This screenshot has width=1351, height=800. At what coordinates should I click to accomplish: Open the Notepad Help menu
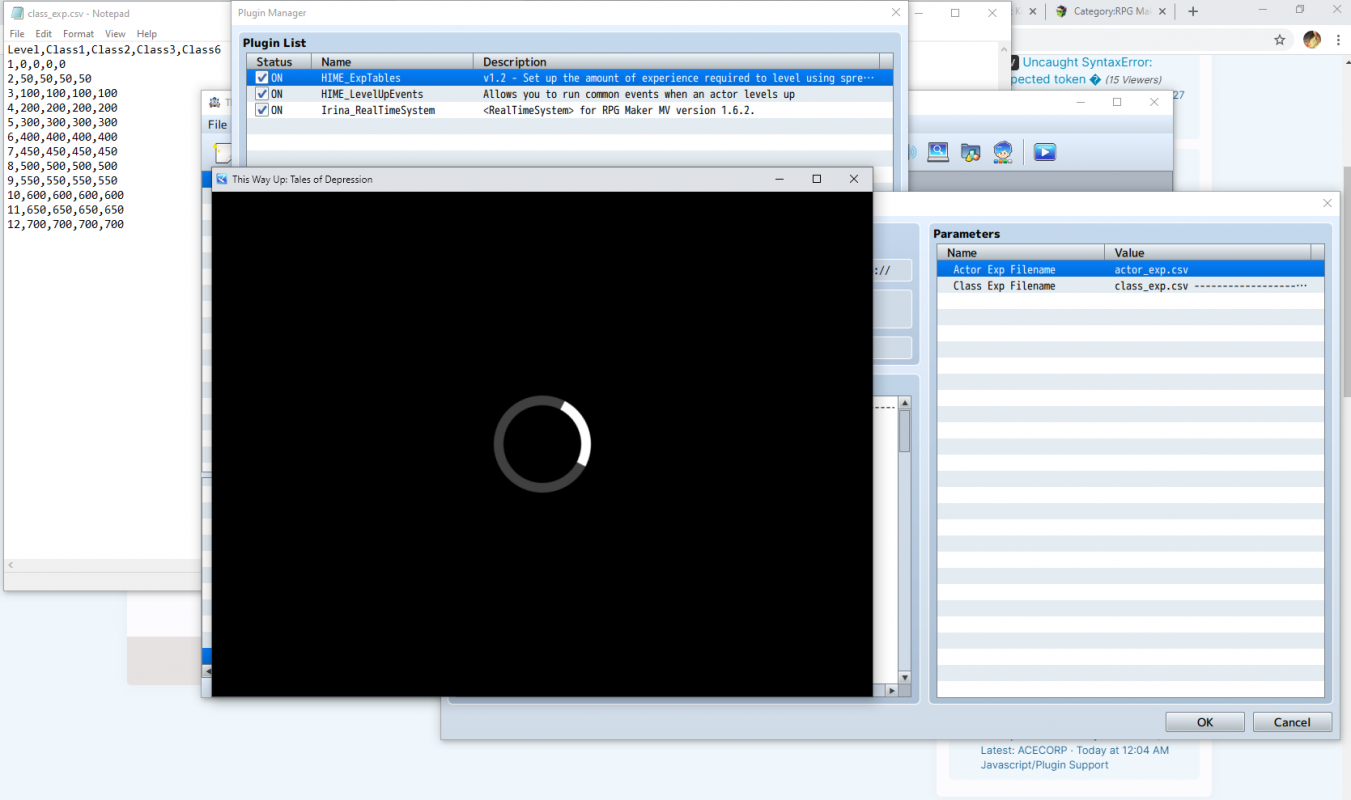[x=147, y=34]
